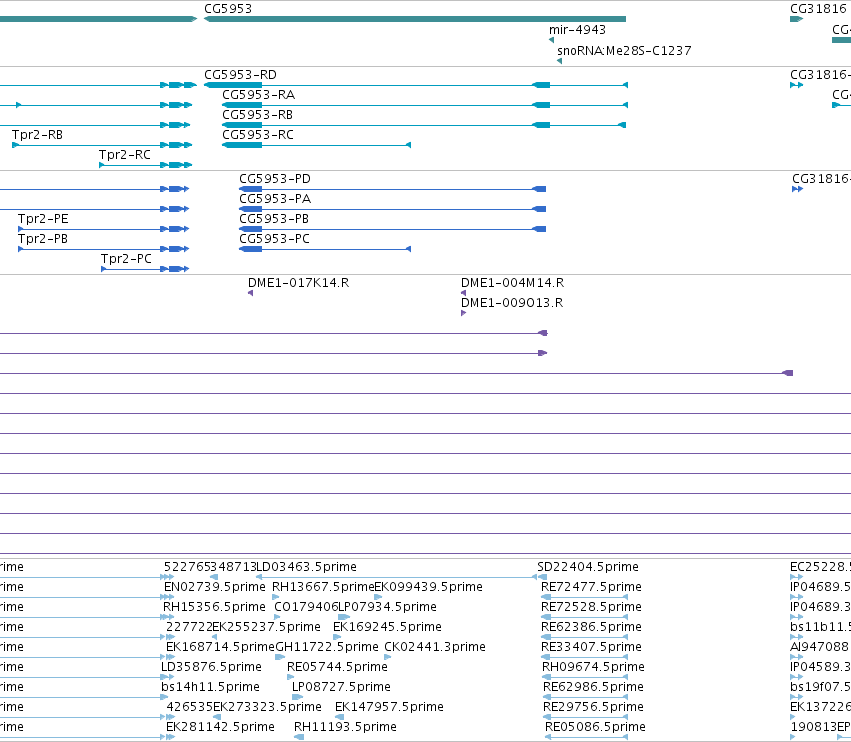Open the Tpr2-PC protein label
Screen dimensions: 851x742
(x=126, y=259)
